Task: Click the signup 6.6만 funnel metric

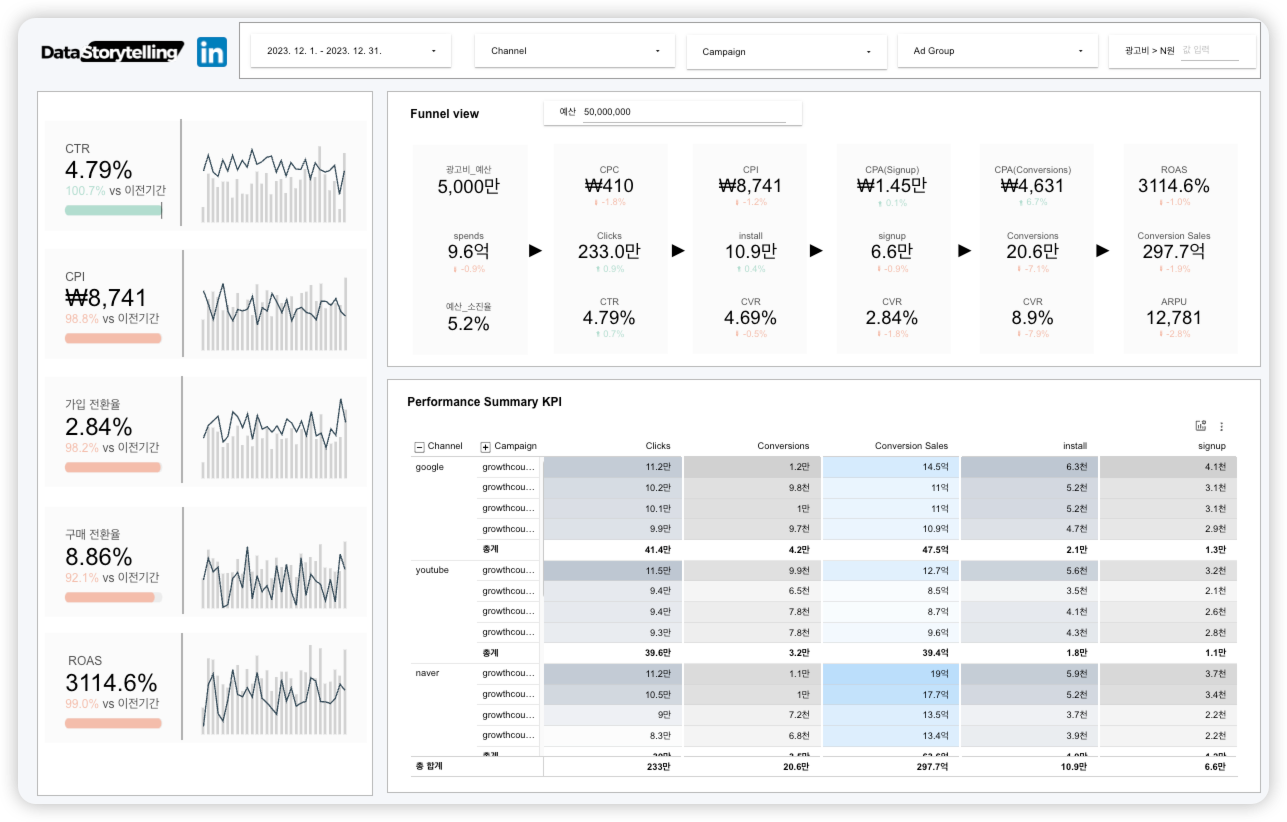Action: [x=891, y=252]
